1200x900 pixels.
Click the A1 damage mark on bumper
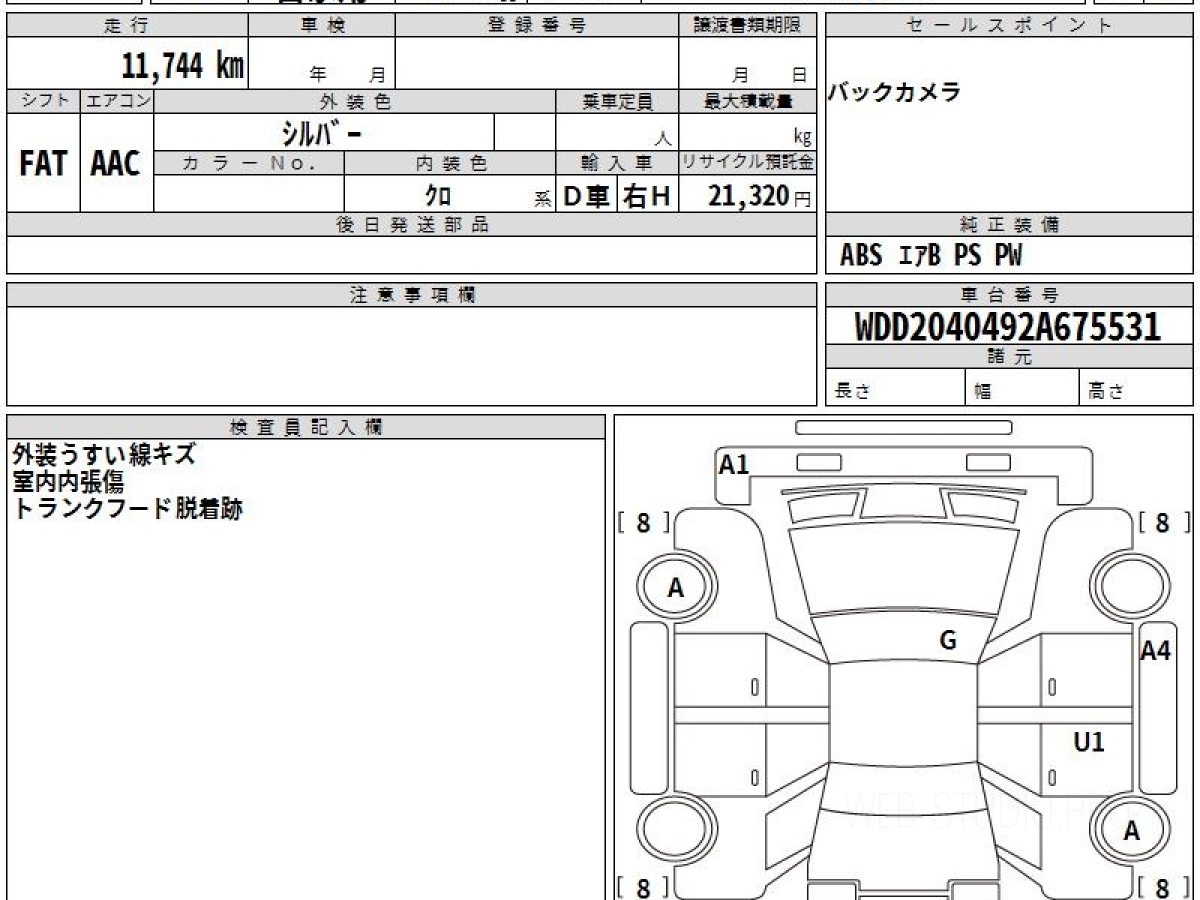[x=734, y=464]
